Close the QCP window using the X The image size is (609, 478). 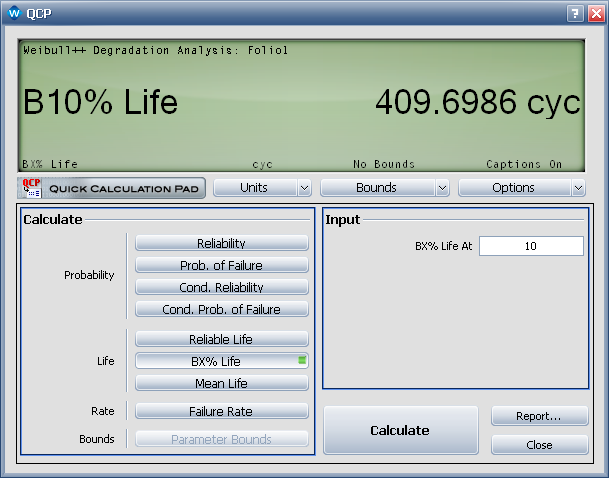(x=594, y=14)
